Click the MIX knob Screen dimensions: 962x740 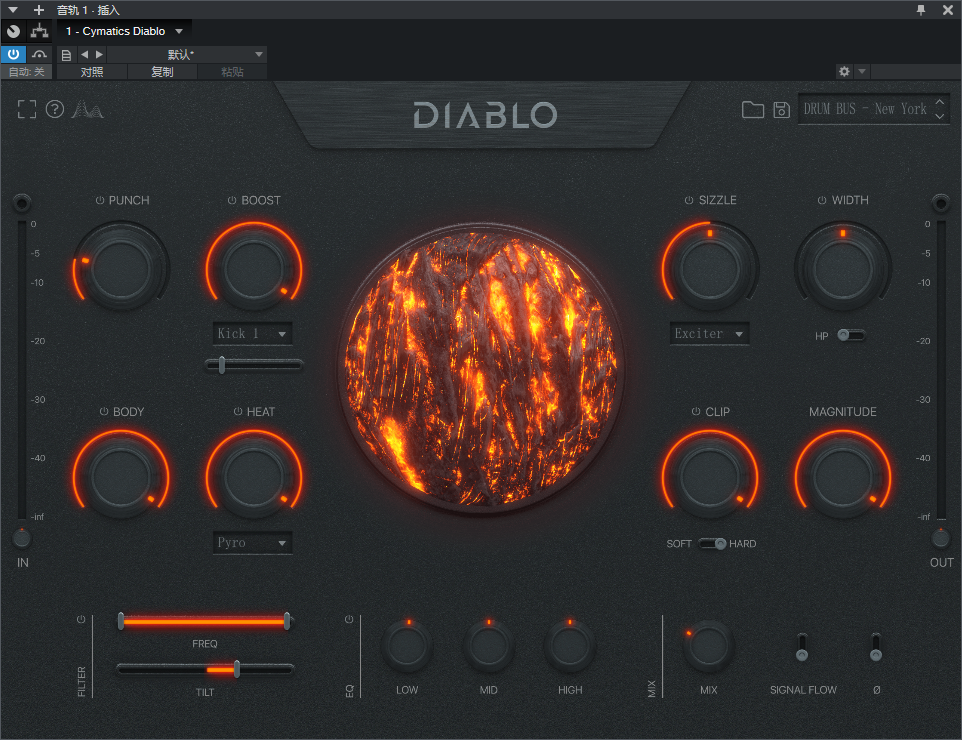click(709, 646)
